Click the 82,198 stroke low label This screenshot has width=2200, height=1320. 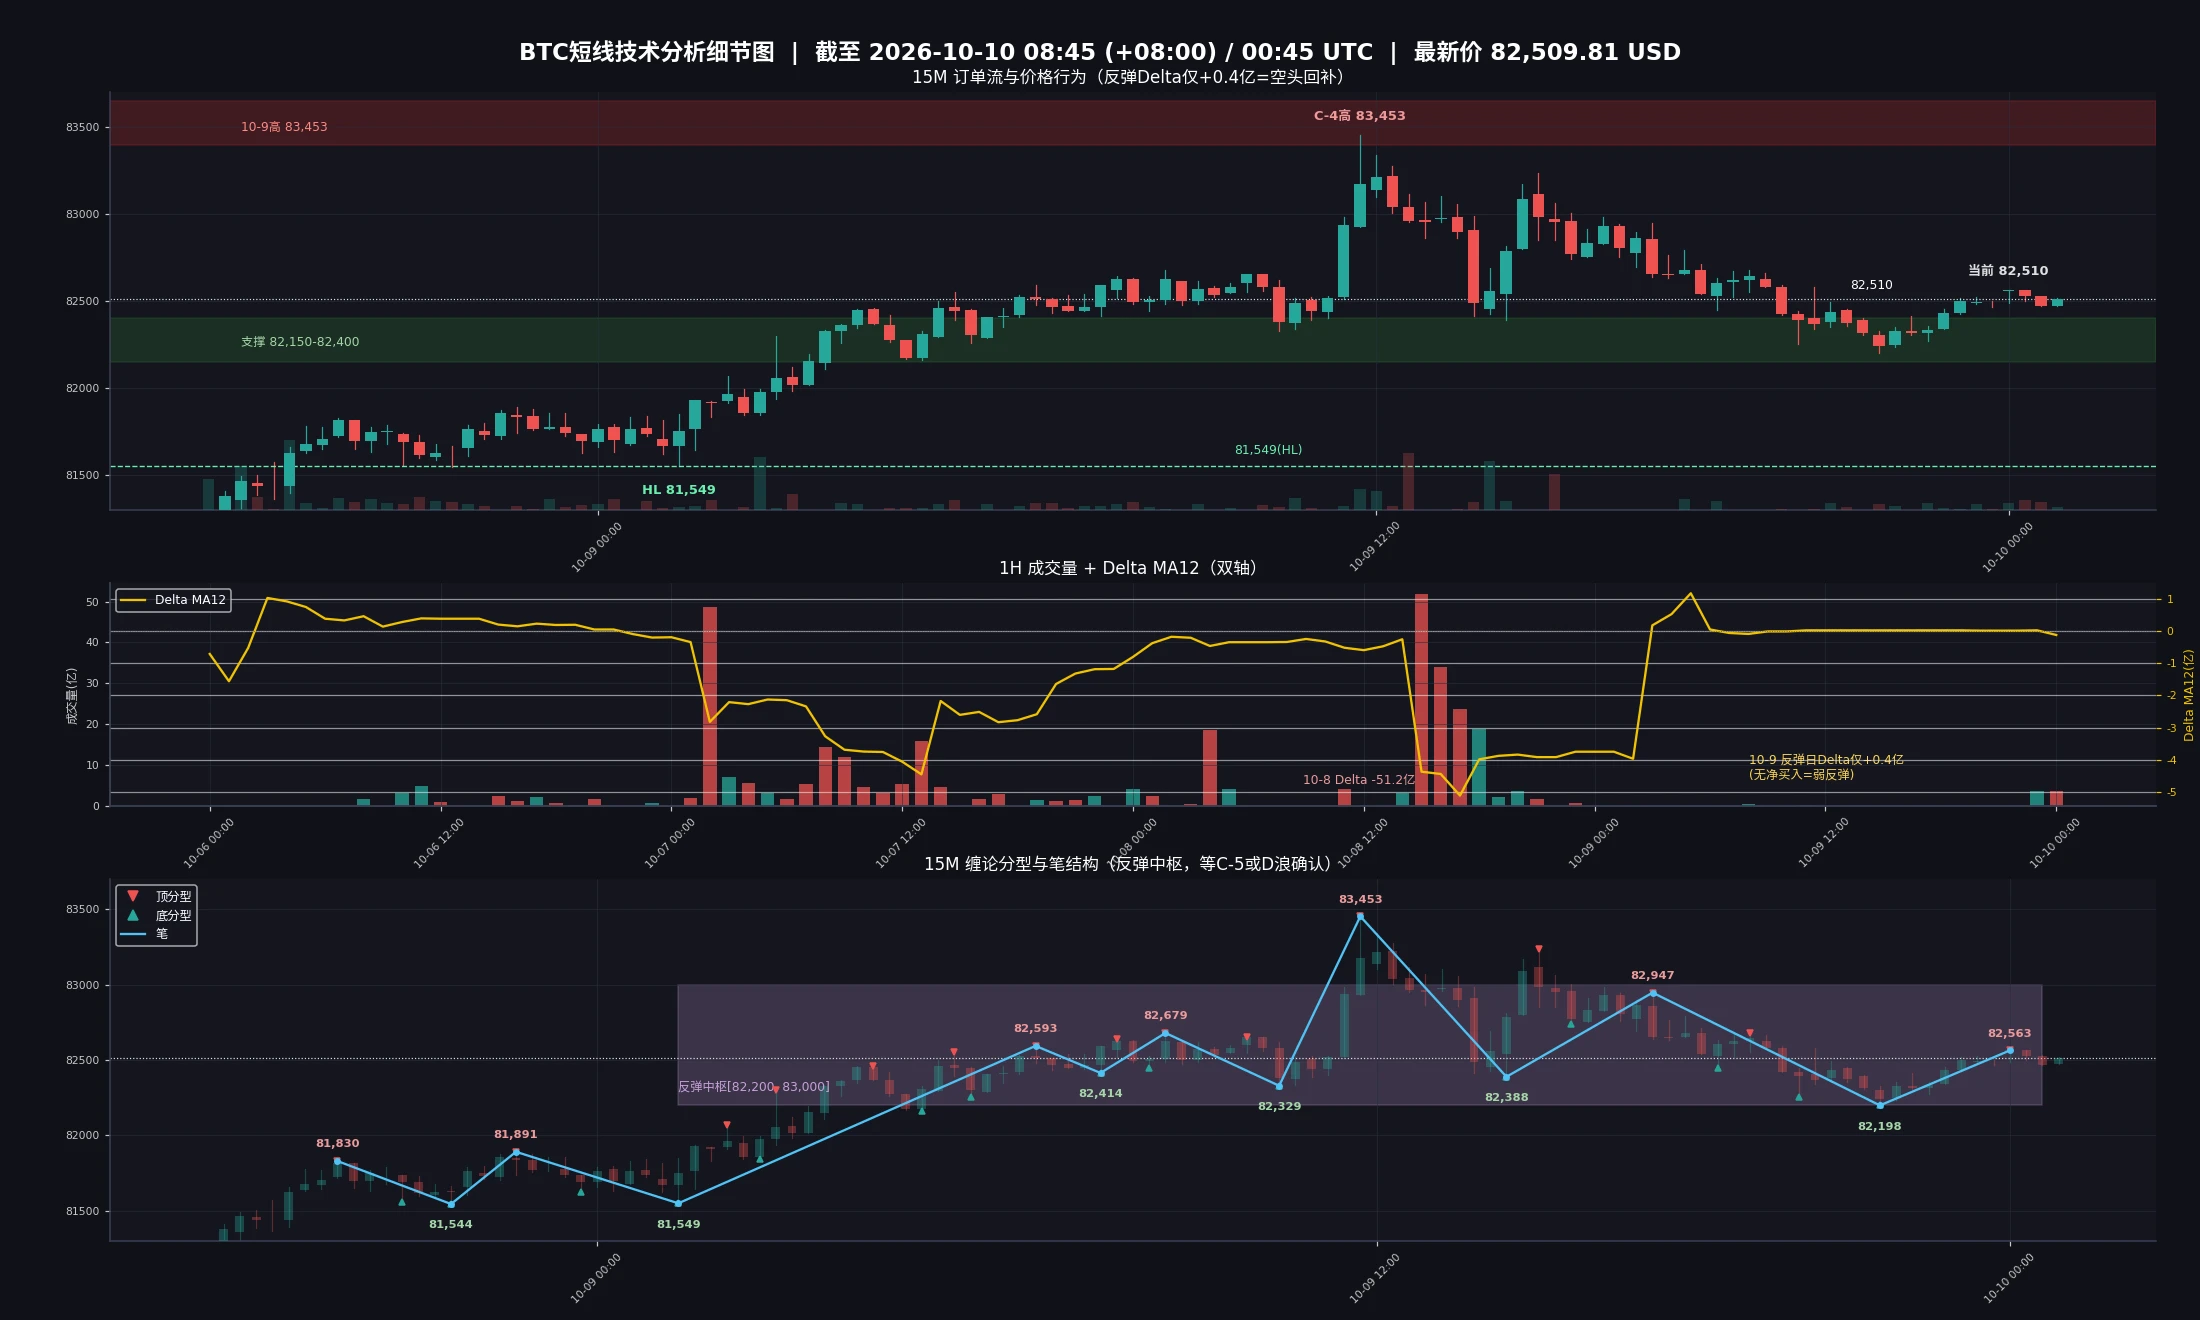coord(1879,1127)
